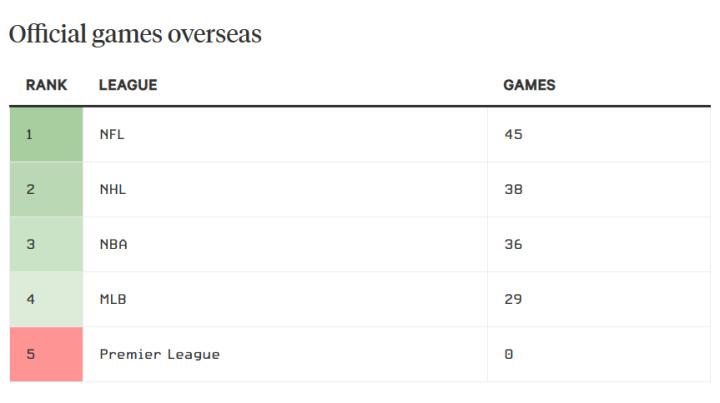Select the red rank 5 cell
720x403 pixels.
46,354
